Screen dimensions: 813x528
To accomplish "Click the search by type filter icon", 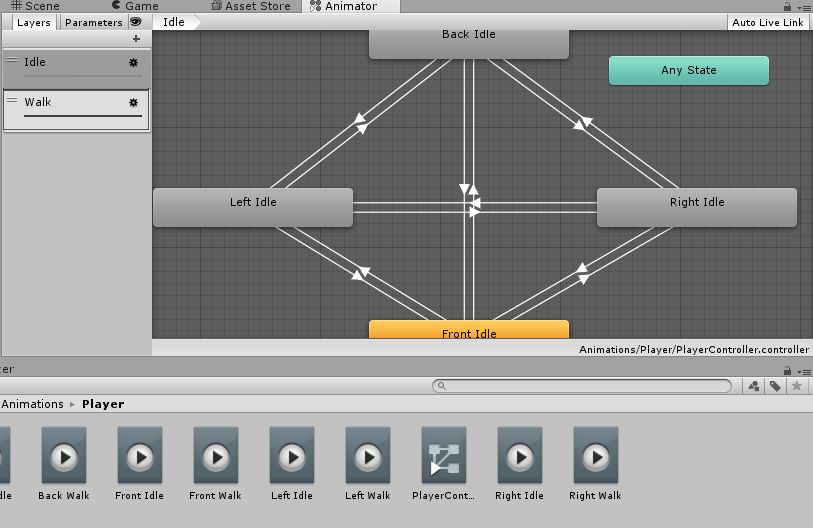I will tap(751, 386).
